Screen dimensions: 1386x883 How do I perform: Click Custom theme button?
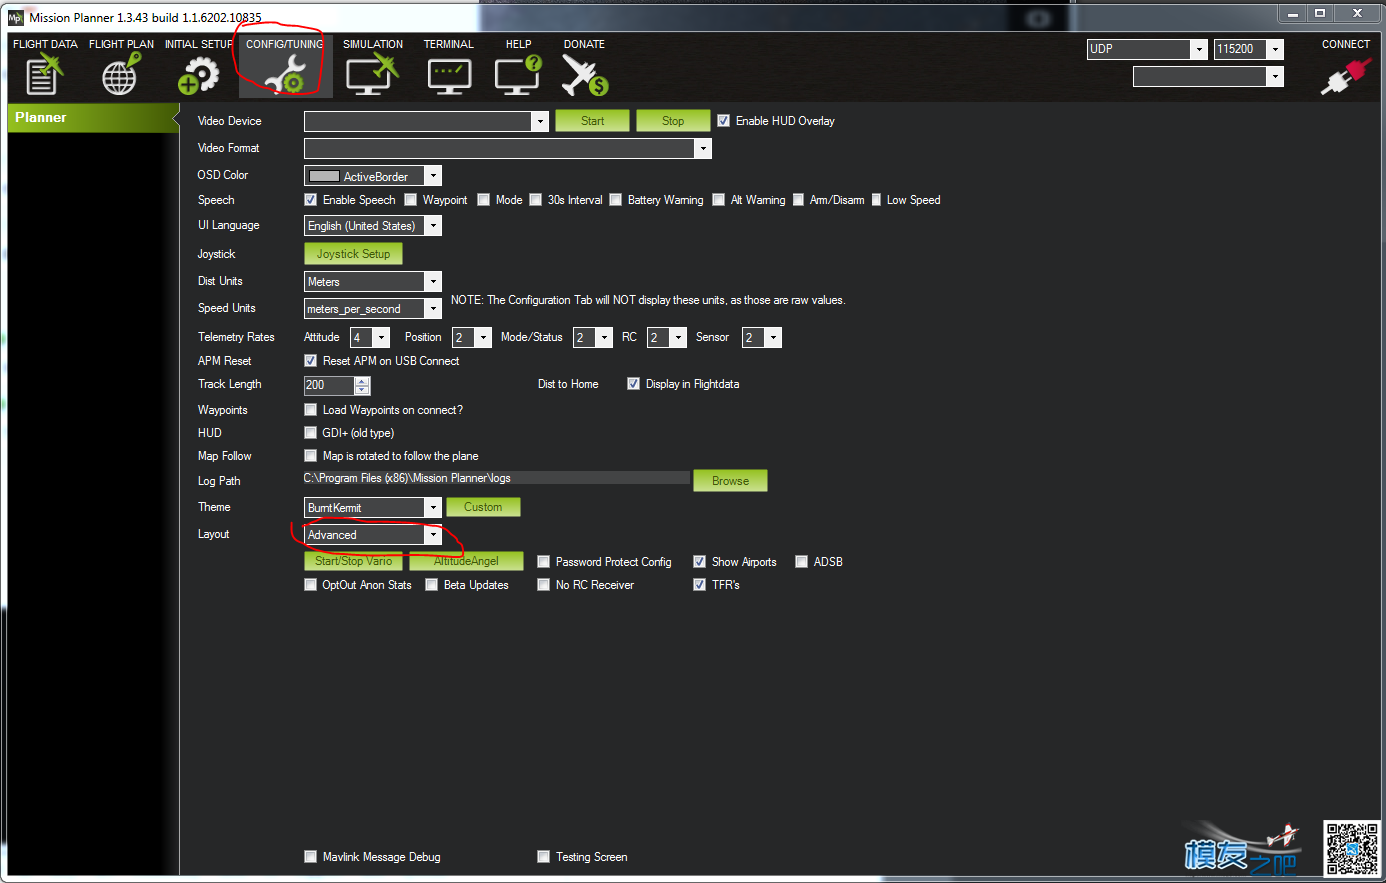point(483,507)
